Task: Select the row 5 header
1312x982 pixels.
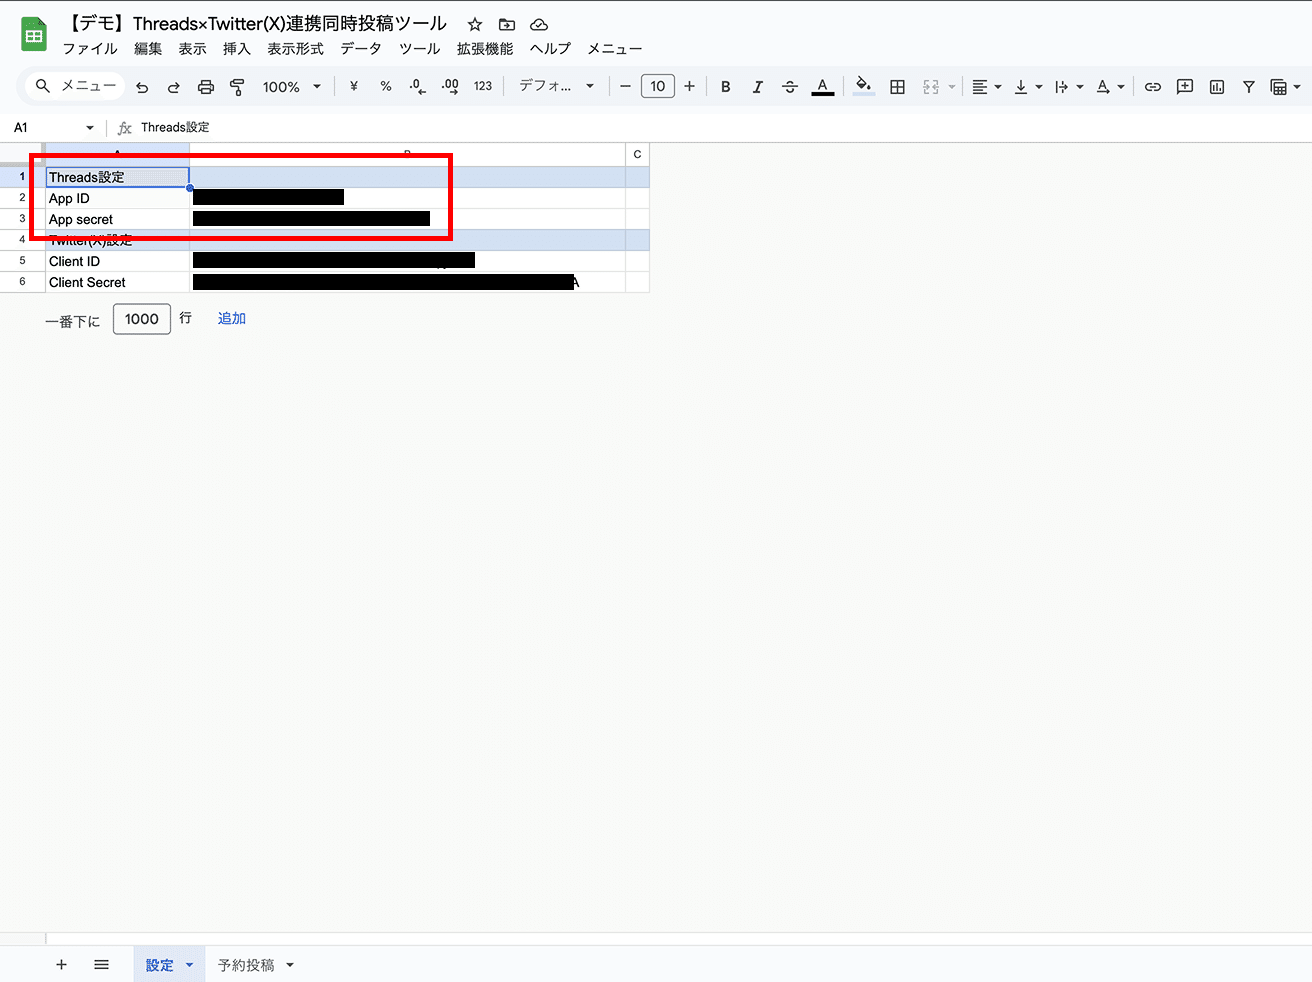Action: [x=22, y=261]
